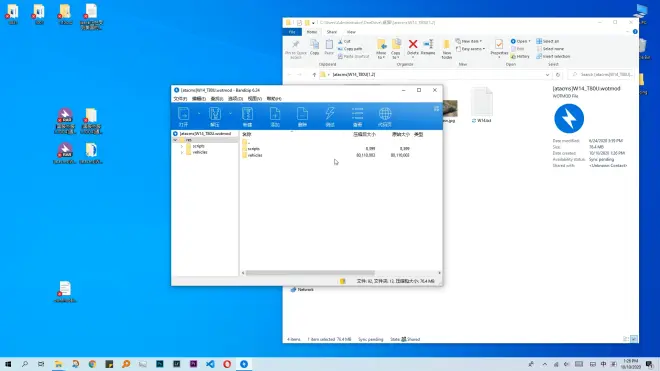Open Bandizip's File (文件) menu

pyautogui.click(x=180, y=99)
